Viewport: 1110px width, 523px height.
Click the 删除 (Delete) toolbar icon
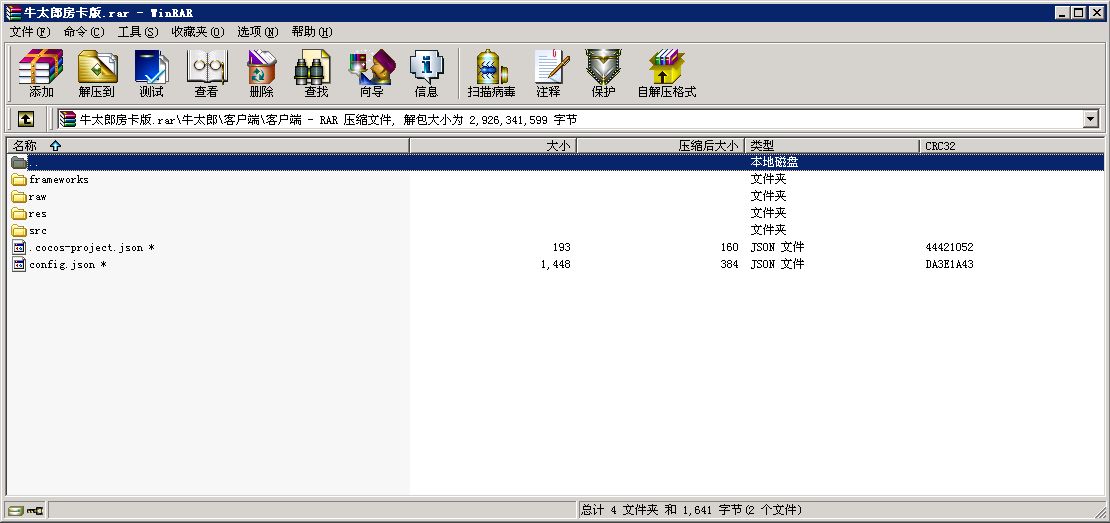pos(261,74)
